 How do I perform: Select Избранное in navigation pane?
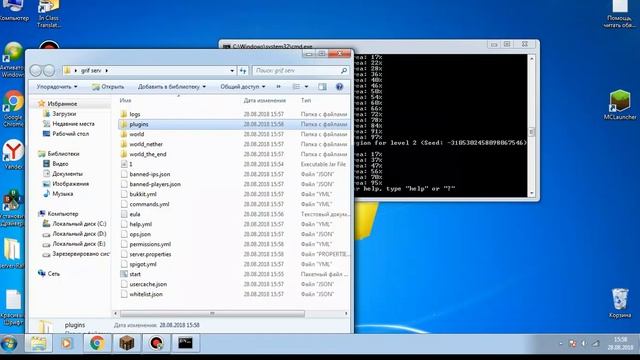(62, 104)
